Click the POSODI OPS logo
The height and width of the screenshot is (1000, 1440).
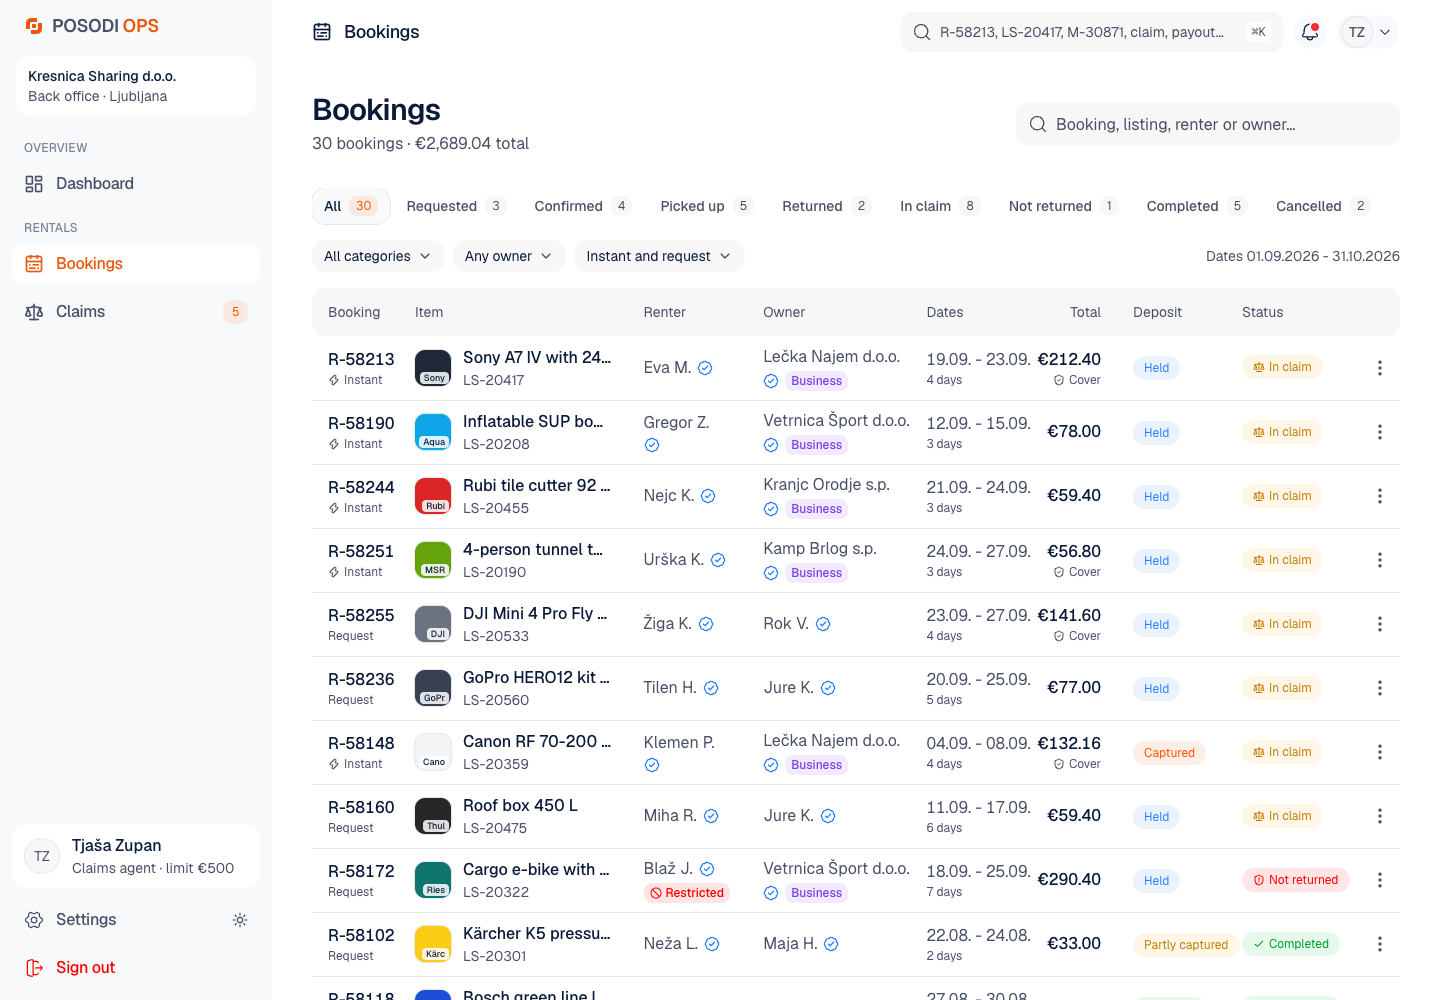(x=92, y=26)
